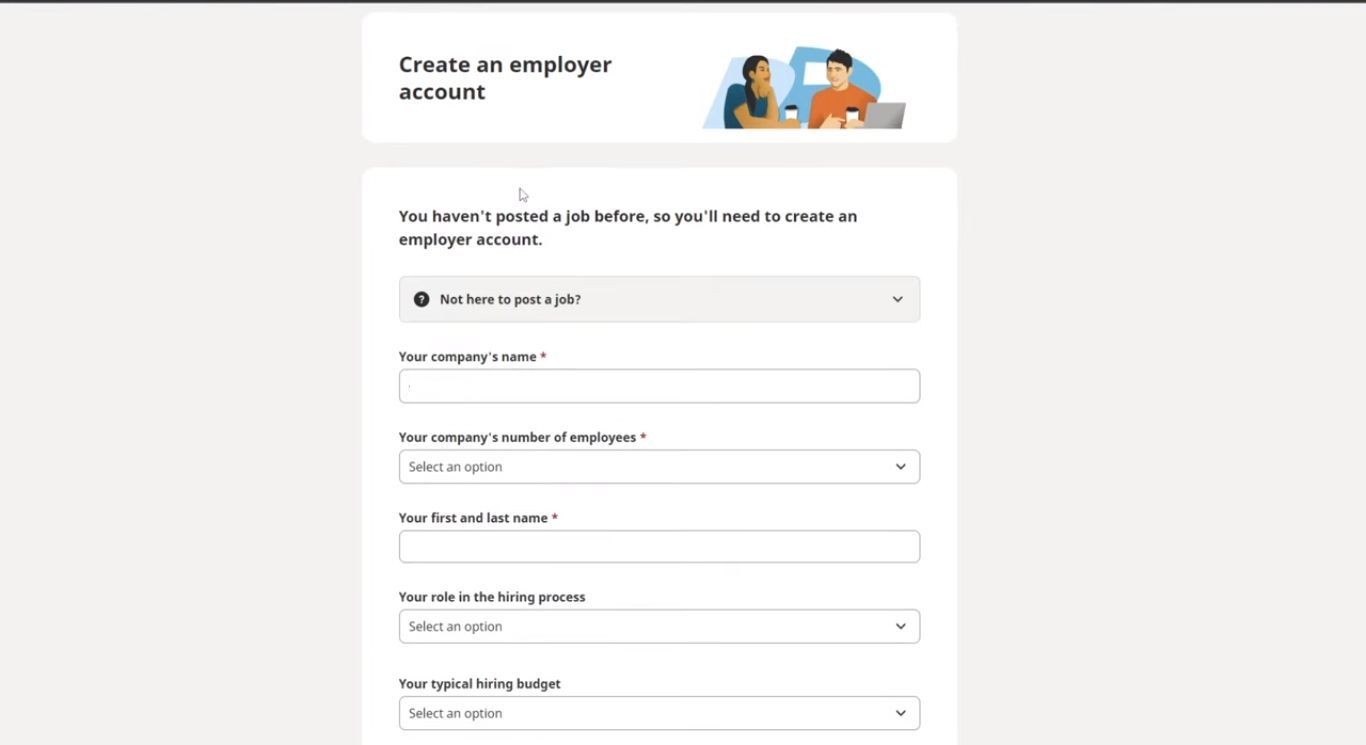The width and height of the screenshot is (1366, 745).
Task: Open the company's number of employees dropdown
Action: coord(659,466)
